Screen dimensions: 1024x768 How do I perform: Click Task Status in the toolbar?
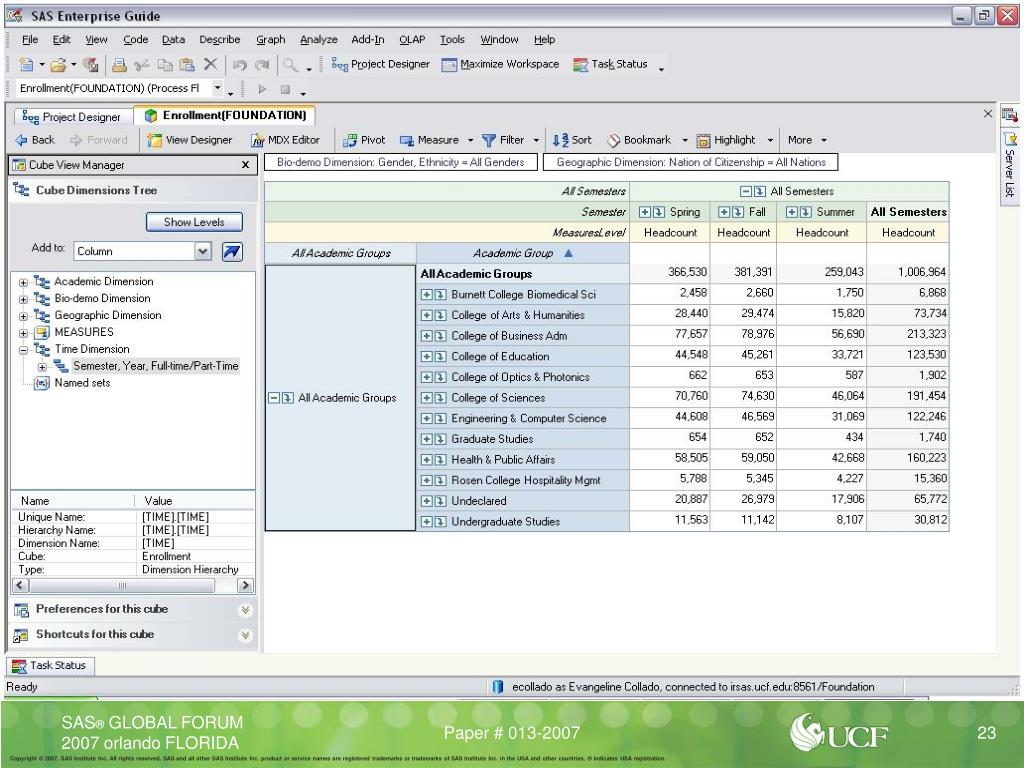coord(610,64)
